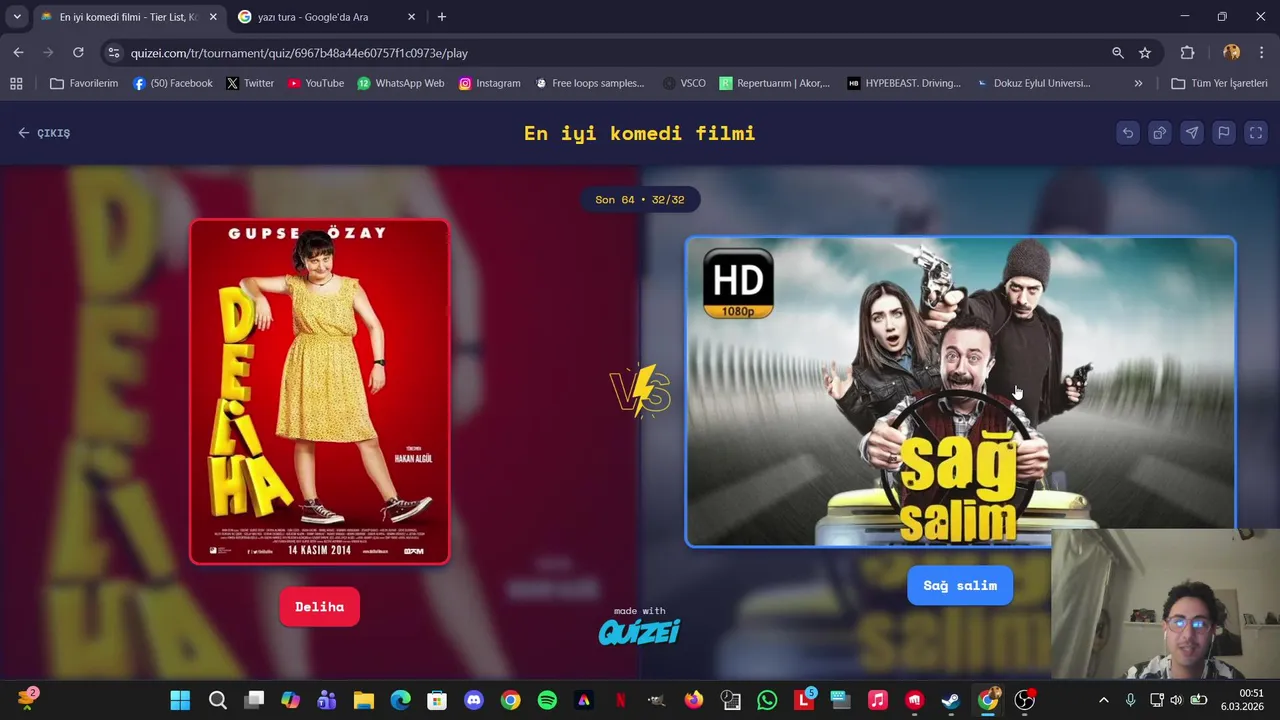Open the zoom magnifier in address bar

click(1118, 53)
